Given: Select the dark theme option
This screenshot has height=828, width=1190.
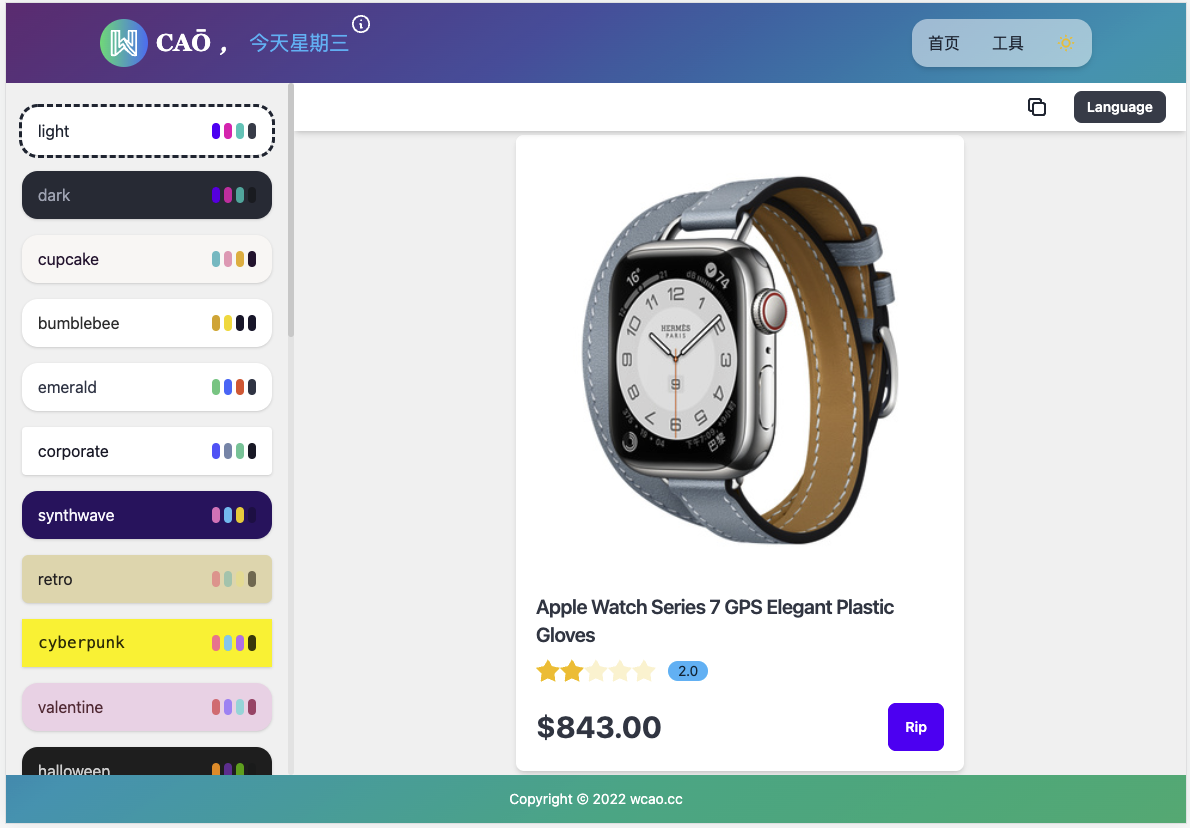Looking at the screenshot, I should tap(146, 195).
